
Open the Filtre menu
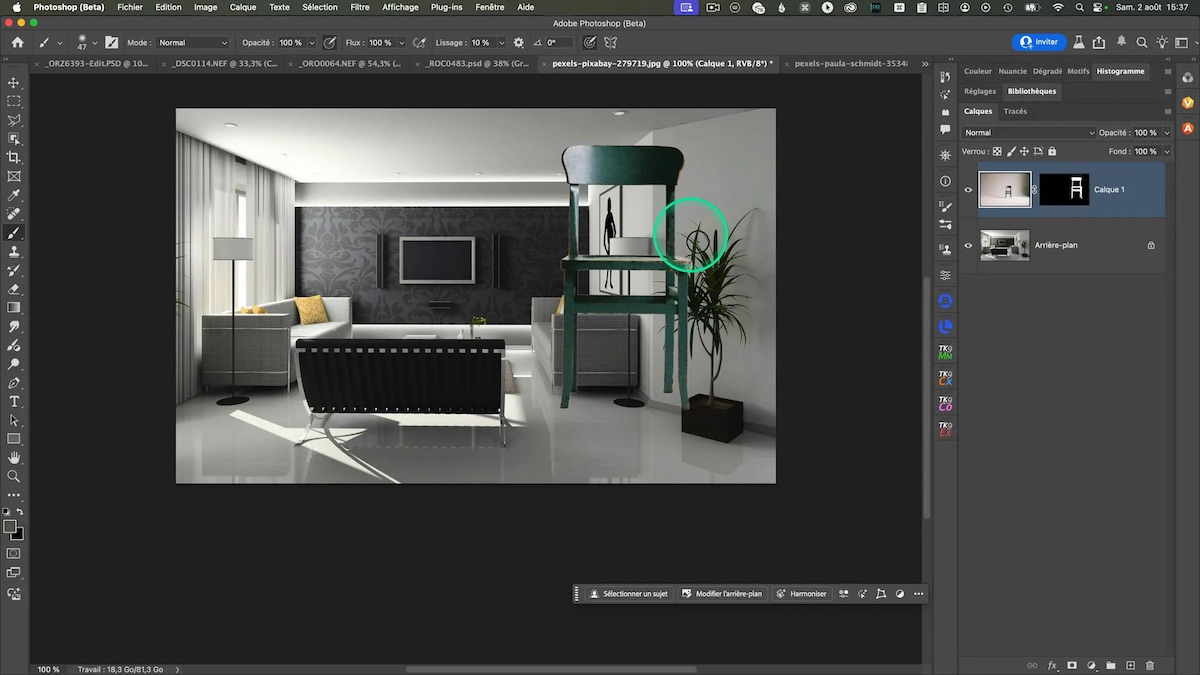pos(359,7)
